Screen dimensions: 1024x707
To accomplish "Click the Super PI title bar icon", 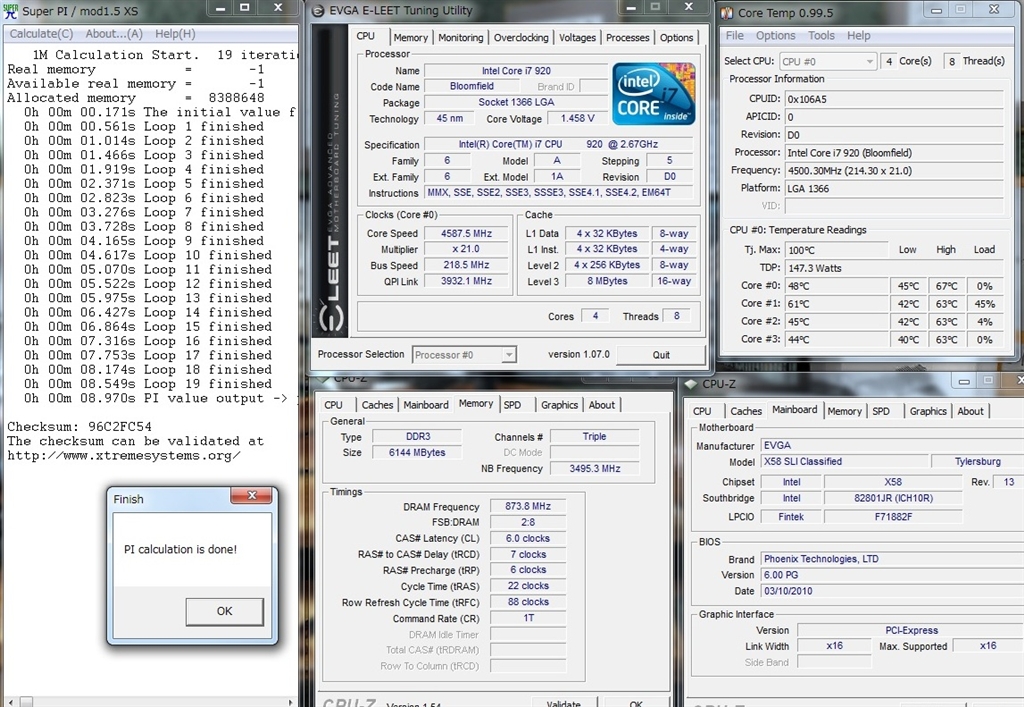I will point(10,11).
